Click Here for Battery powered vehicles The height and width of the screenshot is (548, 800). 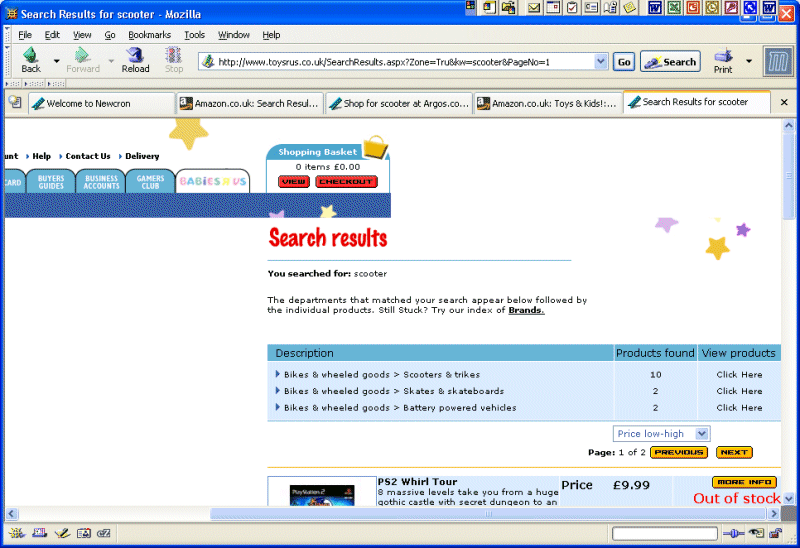739,408
